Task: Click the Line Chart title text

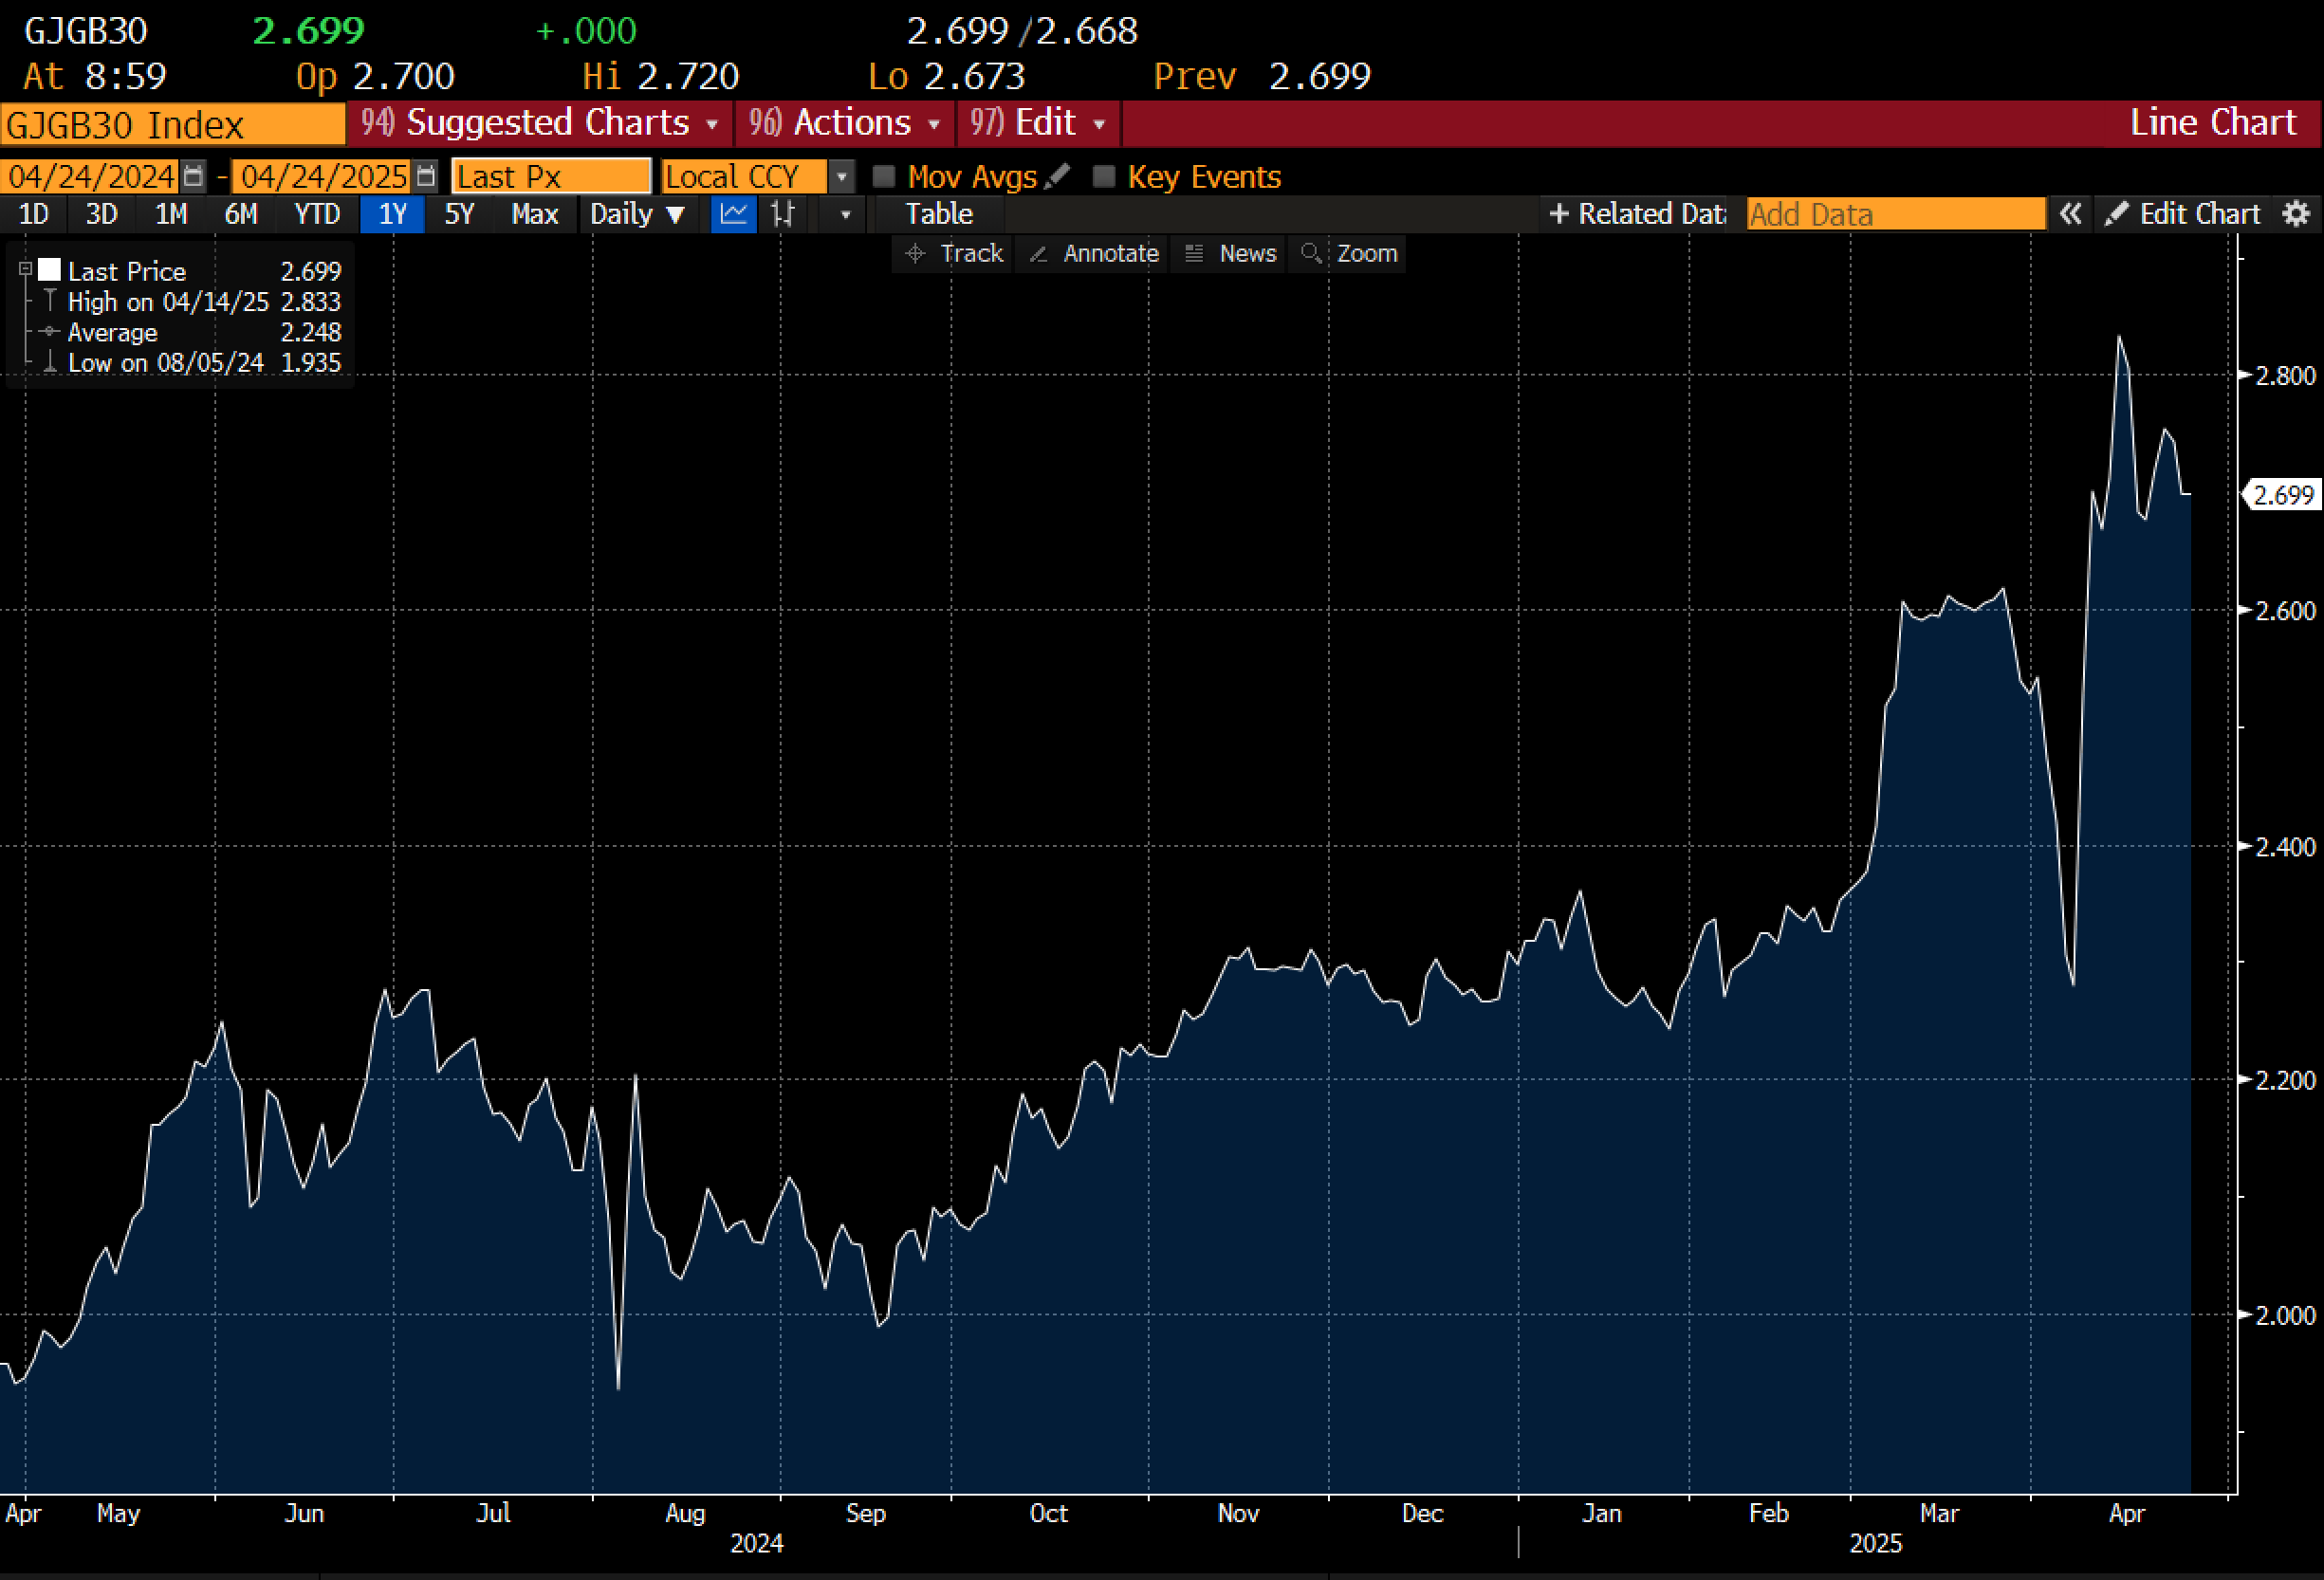Action: coord(2212,123)
